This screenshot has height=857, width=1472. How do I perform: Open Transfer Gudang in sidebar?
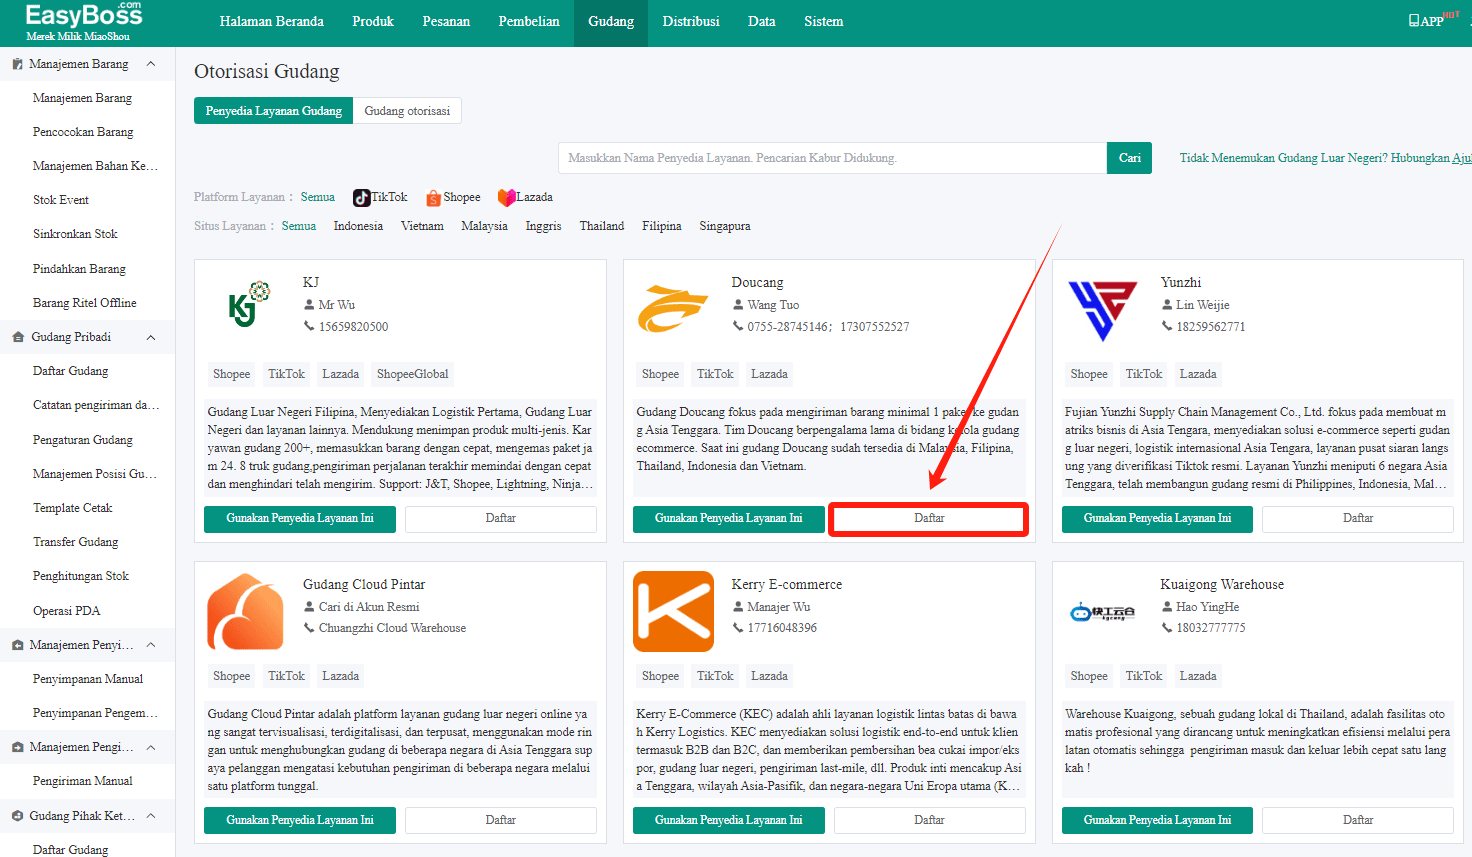pos(76,542)
